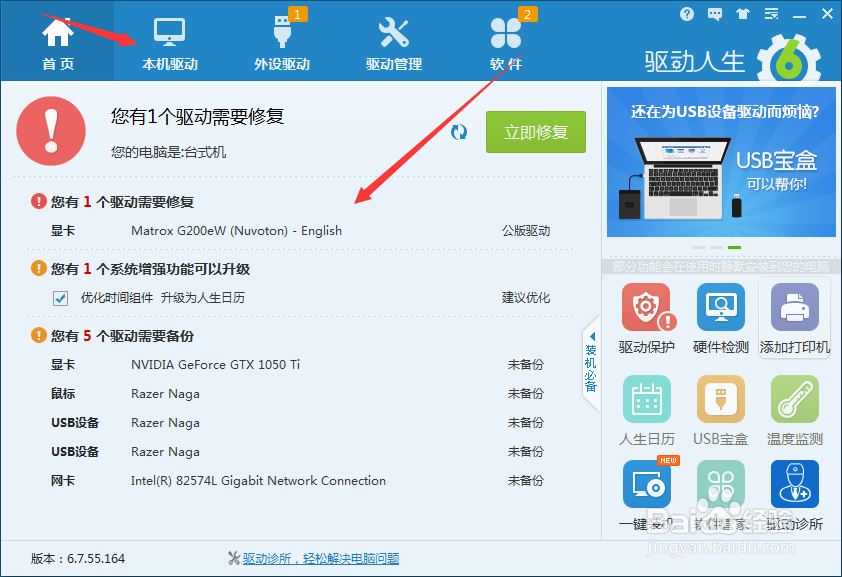The width and height of the screenshot is (842, 577).
Task: Switch to the 本机驱动 tab
Action: (170, 43)
